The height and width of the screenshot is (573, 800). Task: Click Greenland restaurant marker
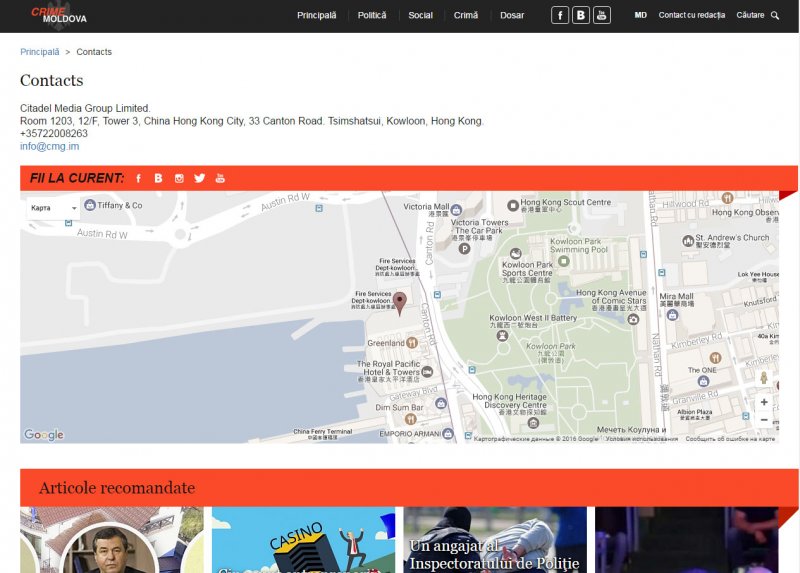click(412, 343)
